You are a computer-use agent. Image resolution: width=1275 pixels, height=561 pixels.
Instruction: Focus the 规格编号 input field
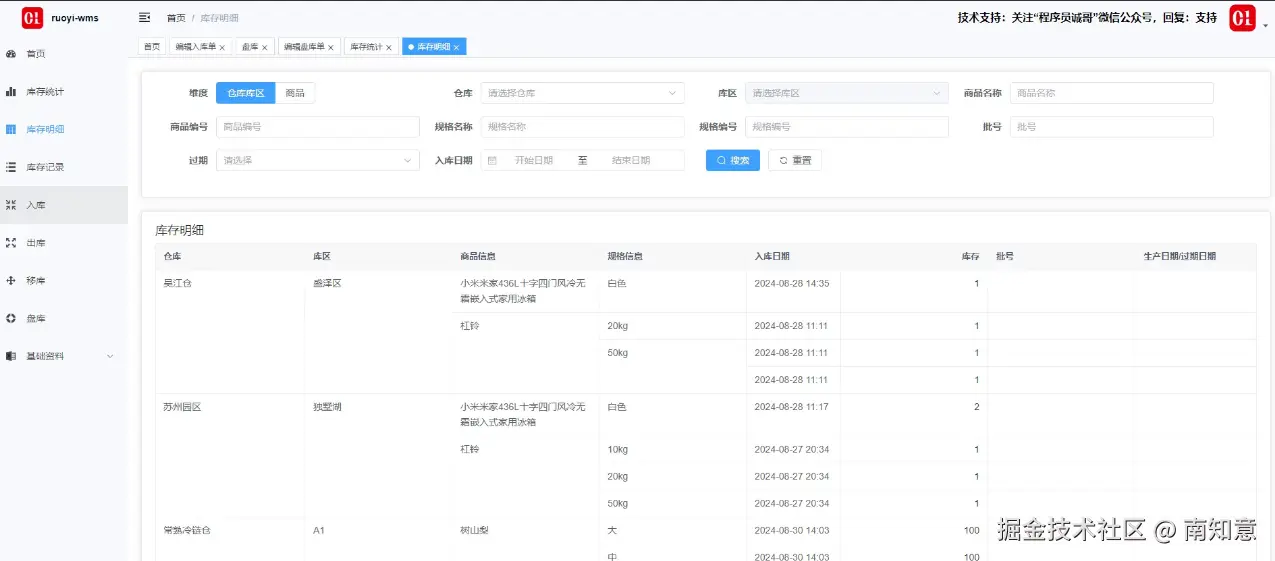[x=847, y=127]
